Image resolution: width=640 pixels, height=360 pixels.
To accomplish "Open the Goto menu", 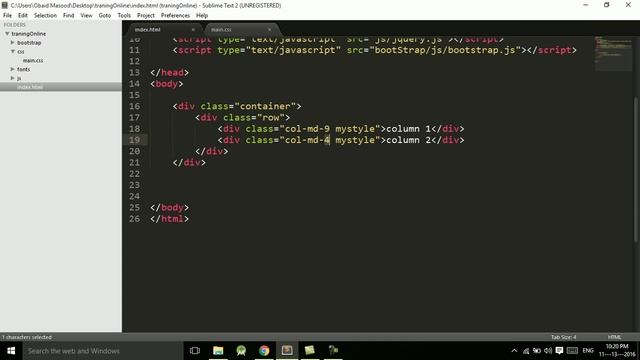I will coord(104,16).
